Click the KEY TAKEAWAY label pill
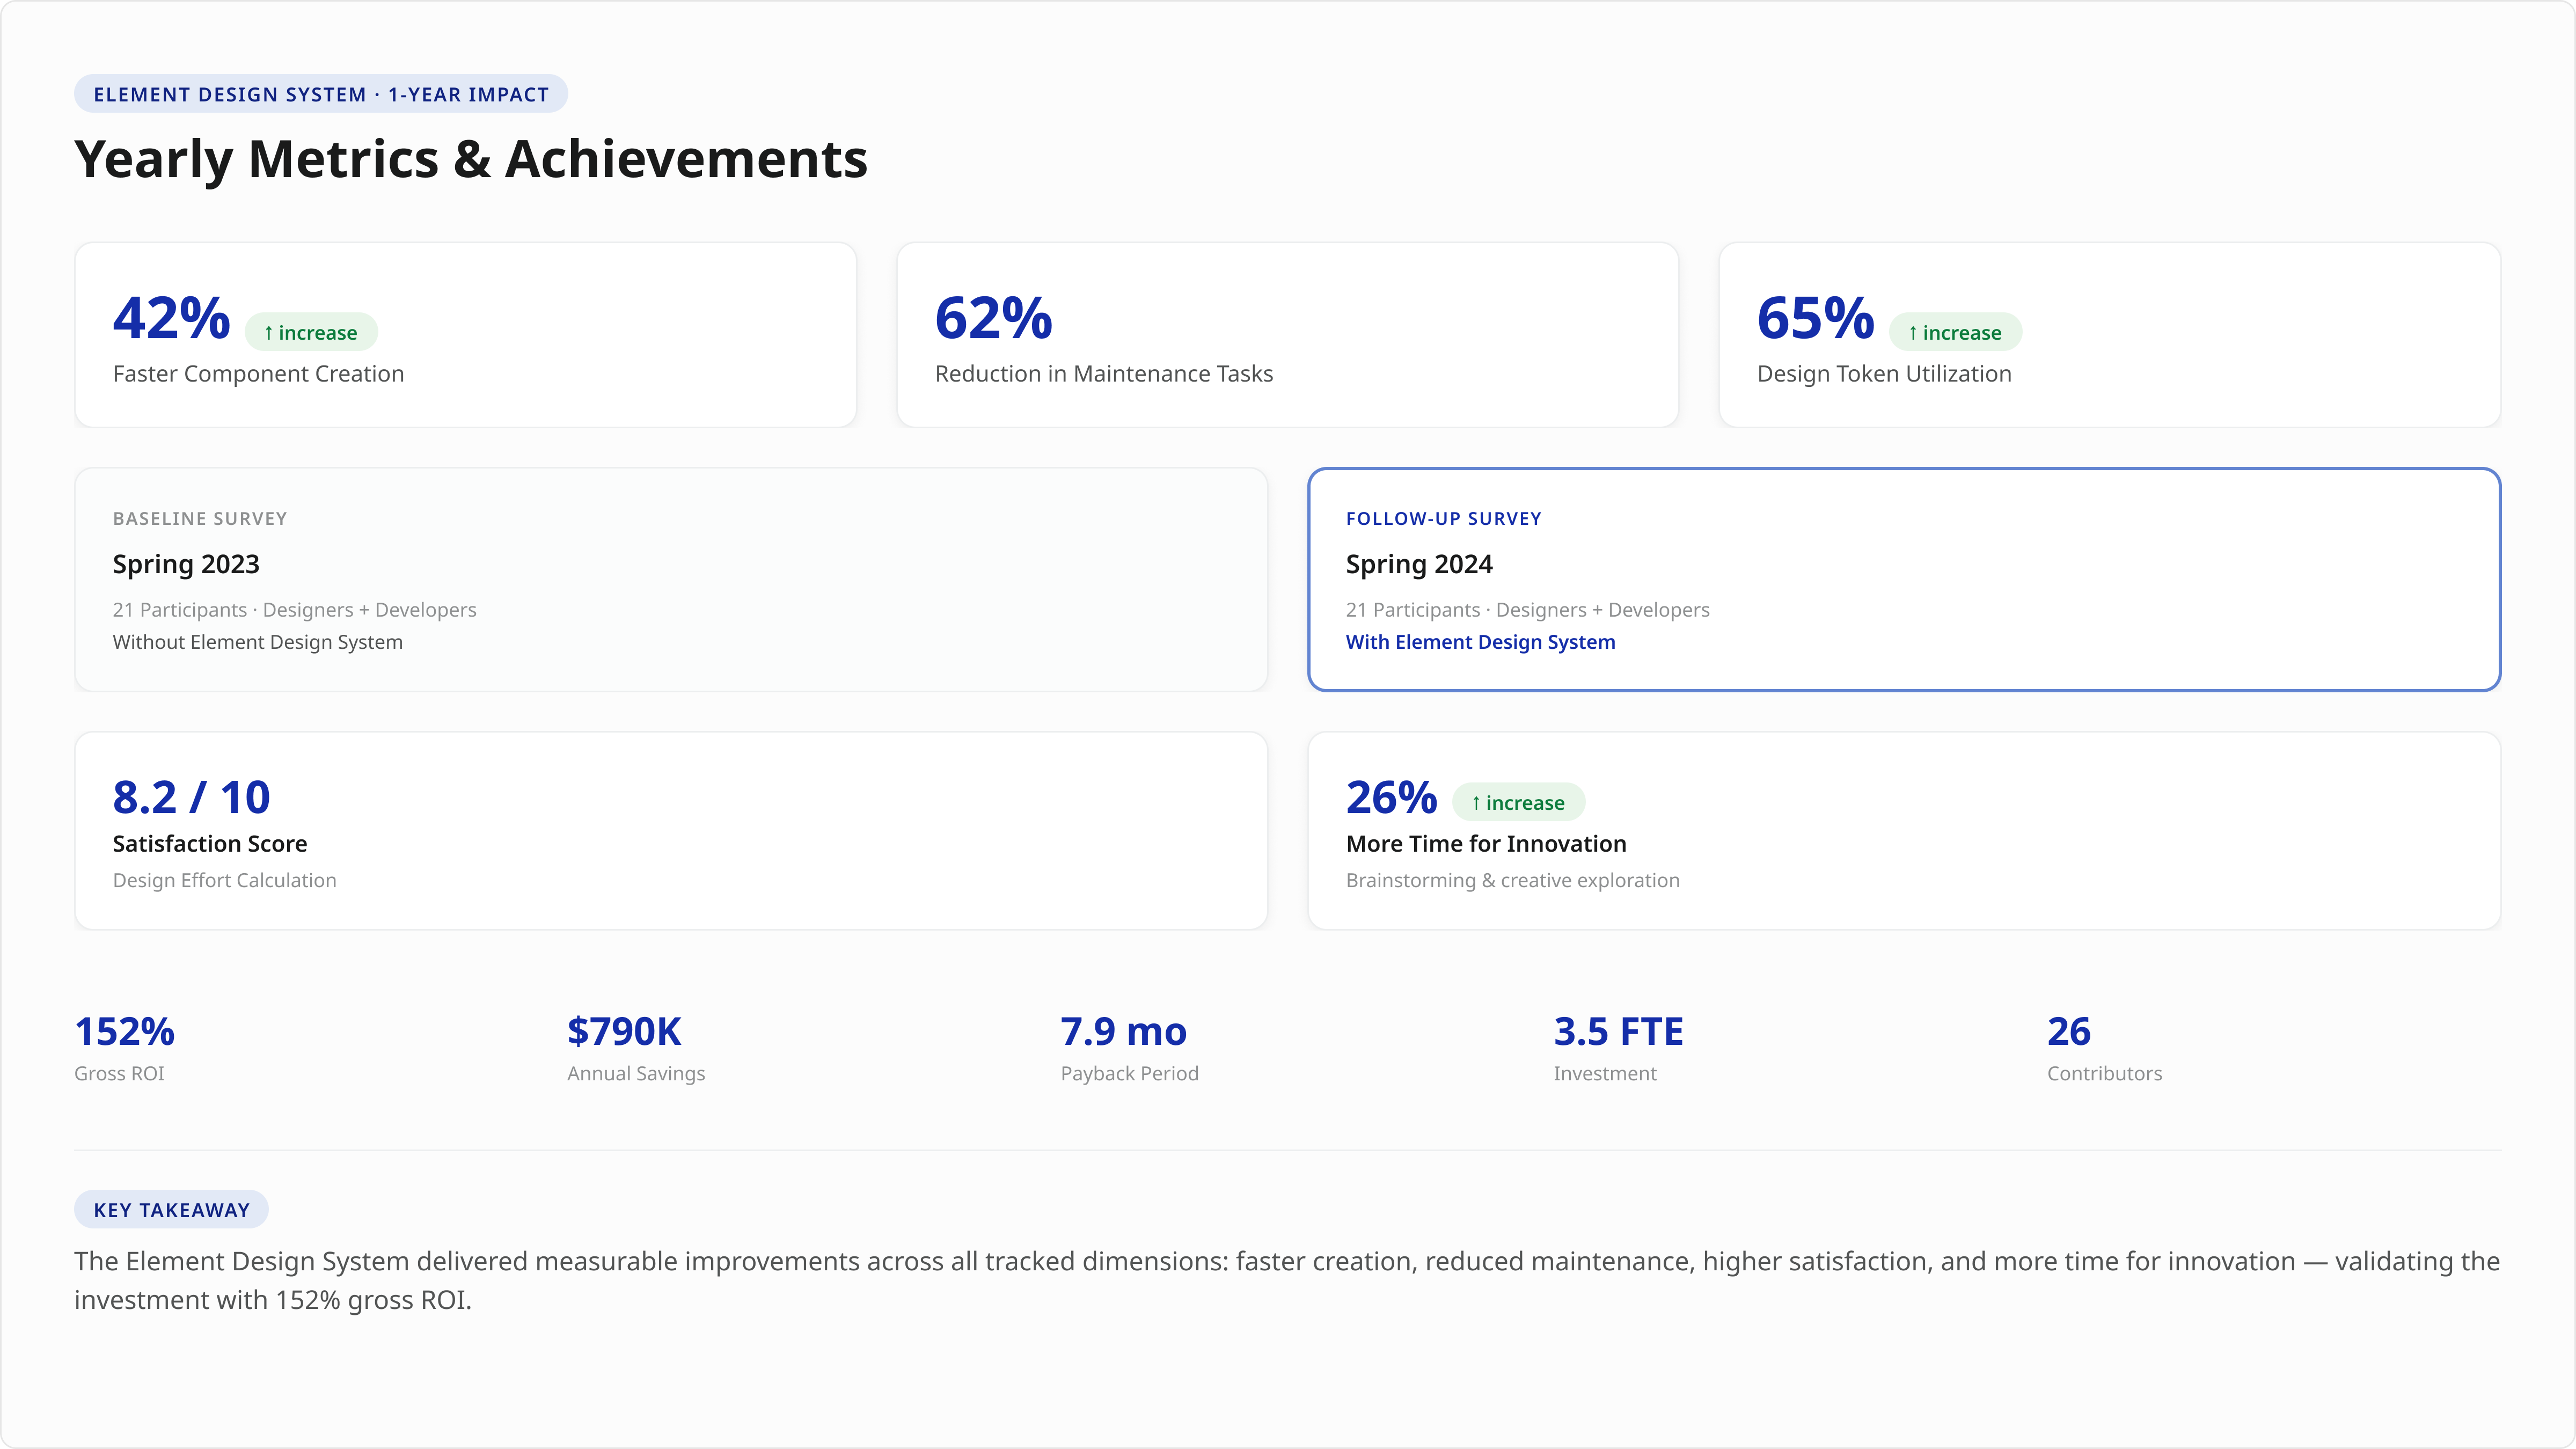The image size is (2576, 1449). point(170,1209)
